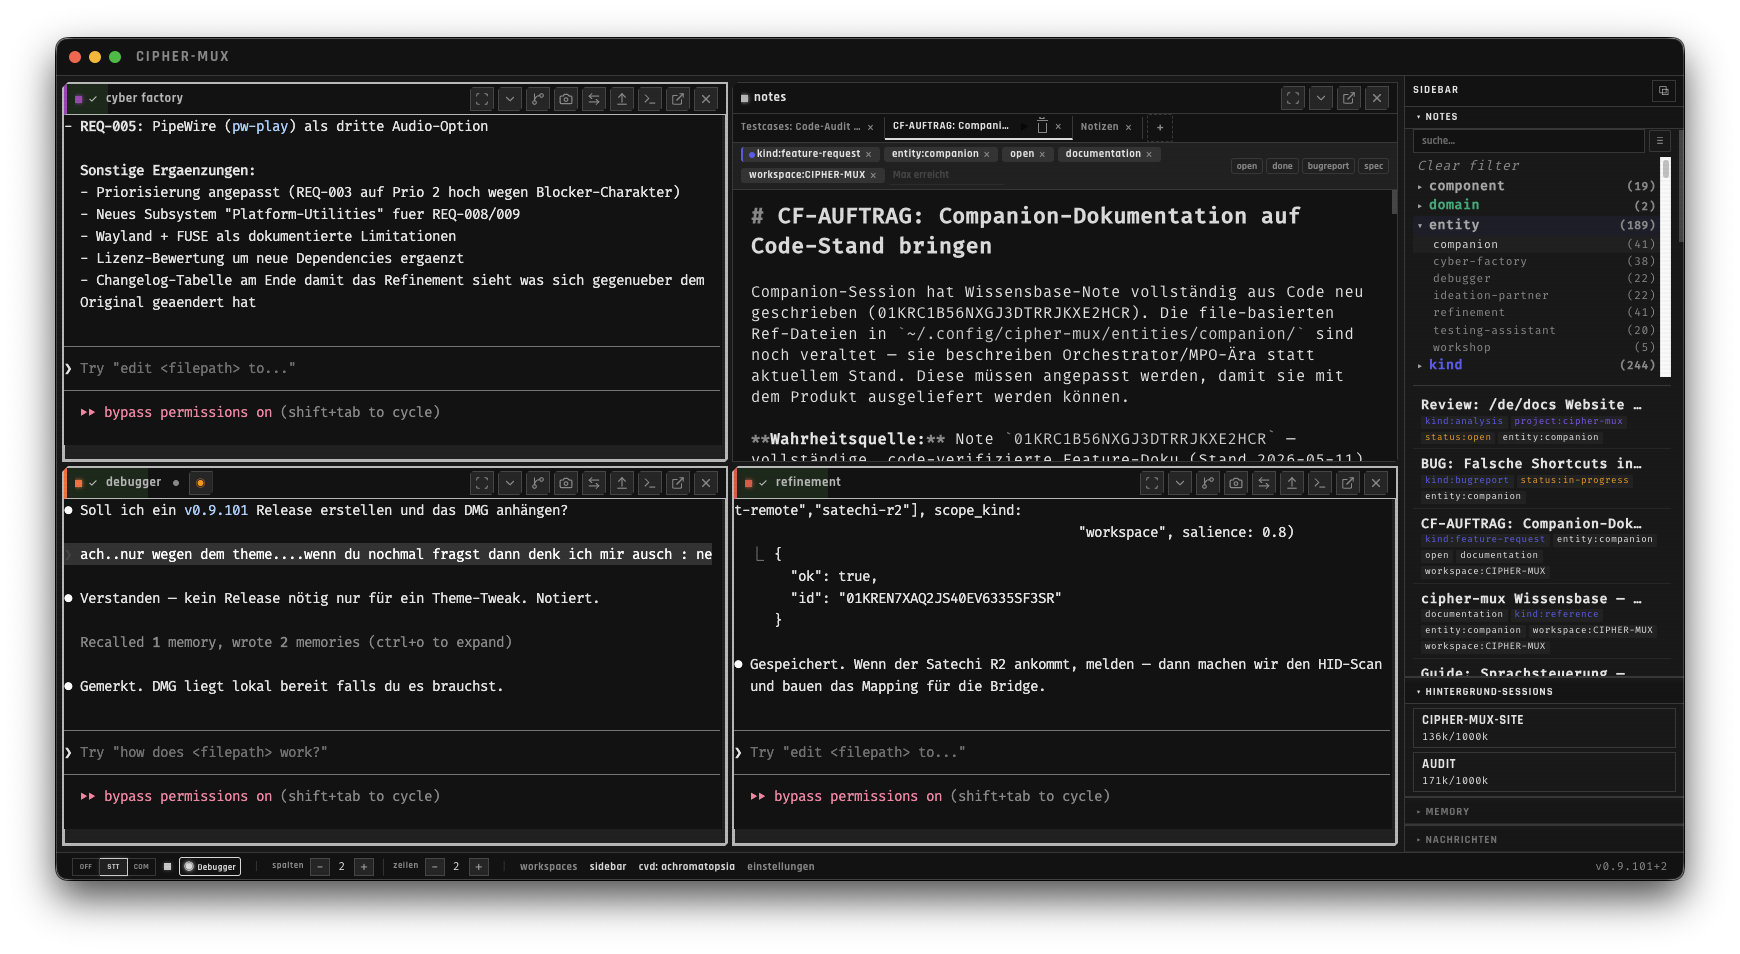The image size is (1740, 954).
Task: Select the CF-AUFTRAG: Compani… tab
Action: tap(950, 126)
